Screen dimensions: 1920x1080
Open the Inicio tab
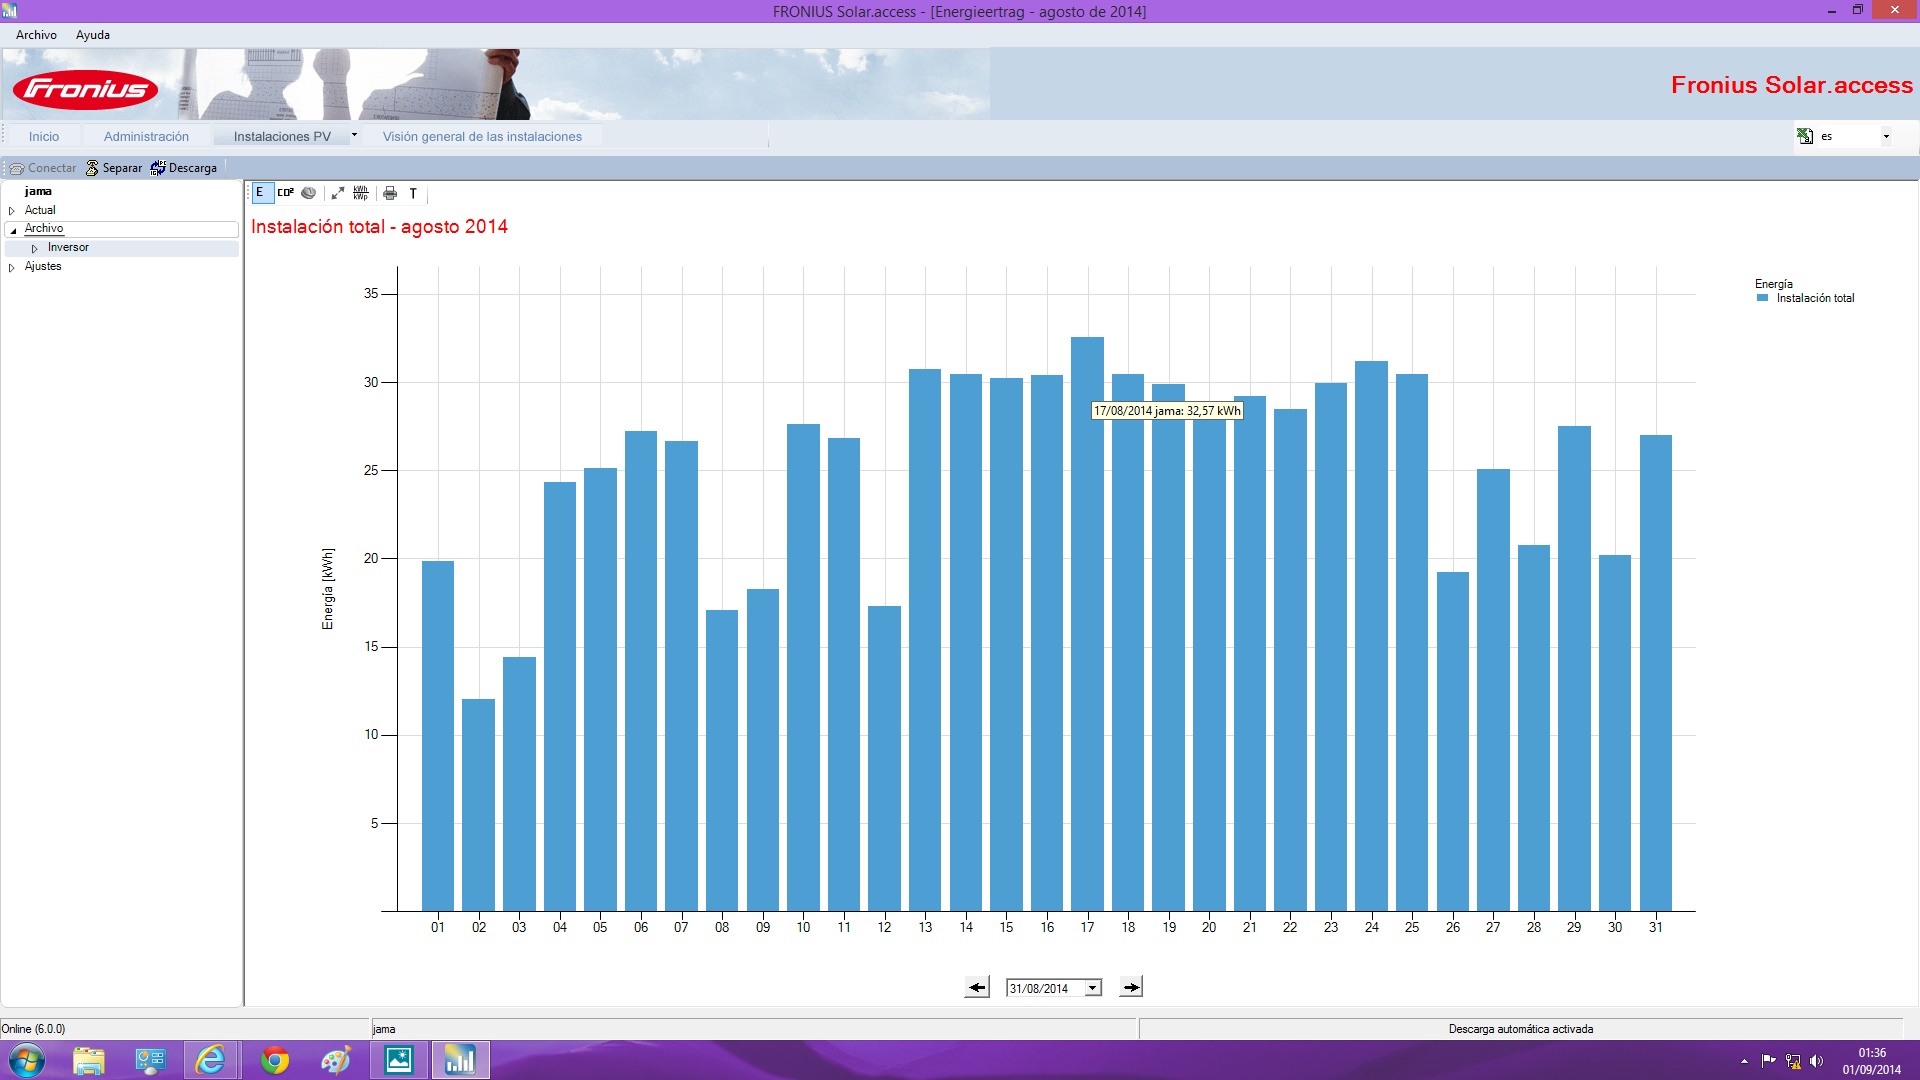point(44,136)
